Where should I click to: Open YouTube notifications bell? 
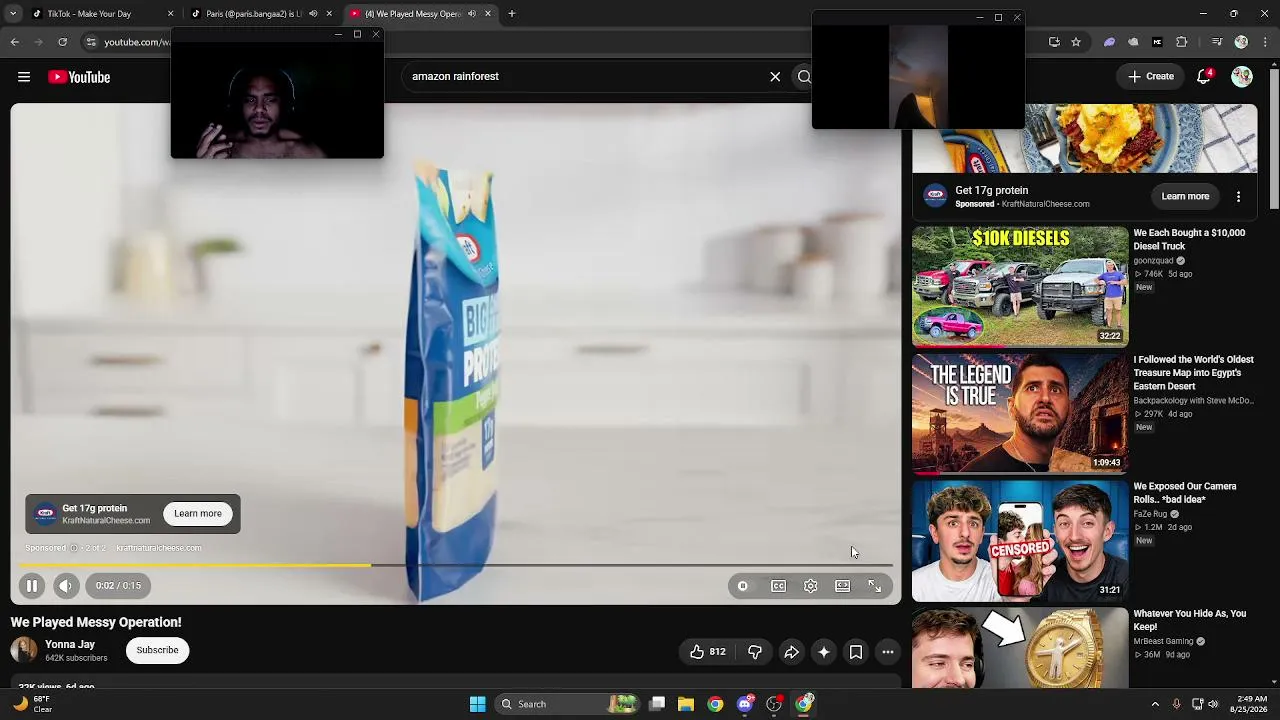pos(1204,76)
